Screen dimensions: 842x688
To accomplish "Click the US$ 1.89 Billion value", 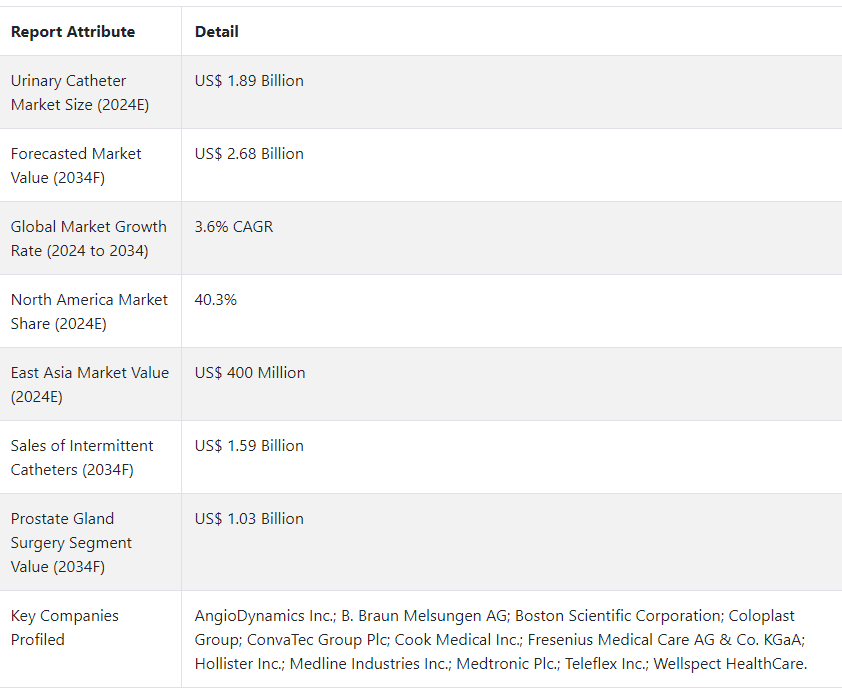I will click(249, 81).
